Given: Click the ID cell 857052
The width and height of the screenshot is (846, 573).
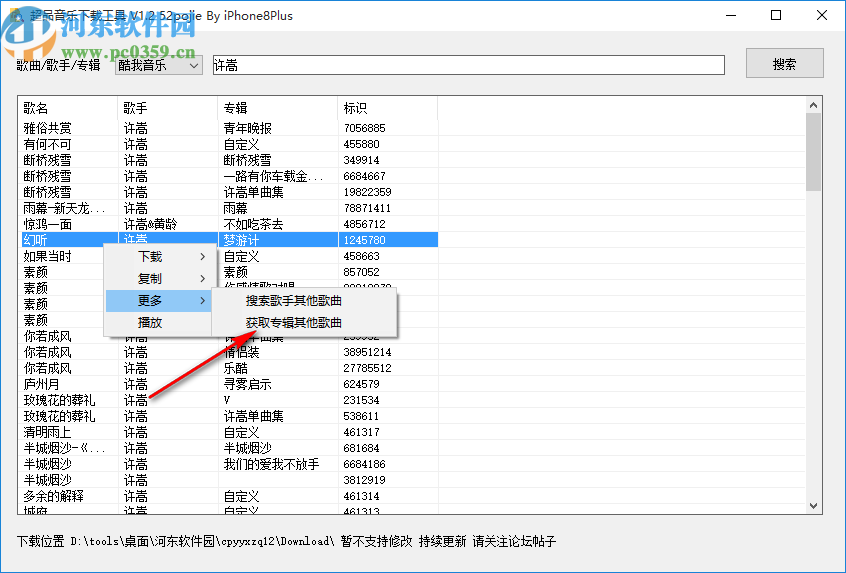Looking at the screenshot, I should tap(361, 272).
